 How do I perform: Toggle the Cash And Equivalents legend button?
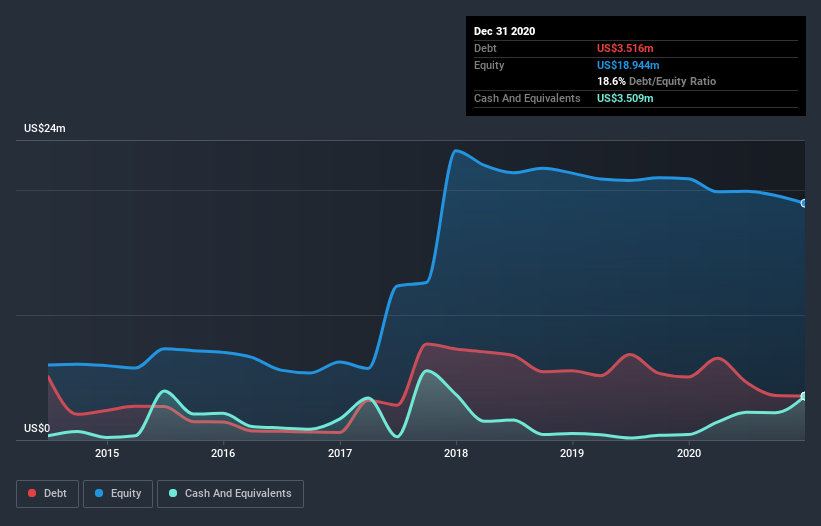tap(230, 494)
